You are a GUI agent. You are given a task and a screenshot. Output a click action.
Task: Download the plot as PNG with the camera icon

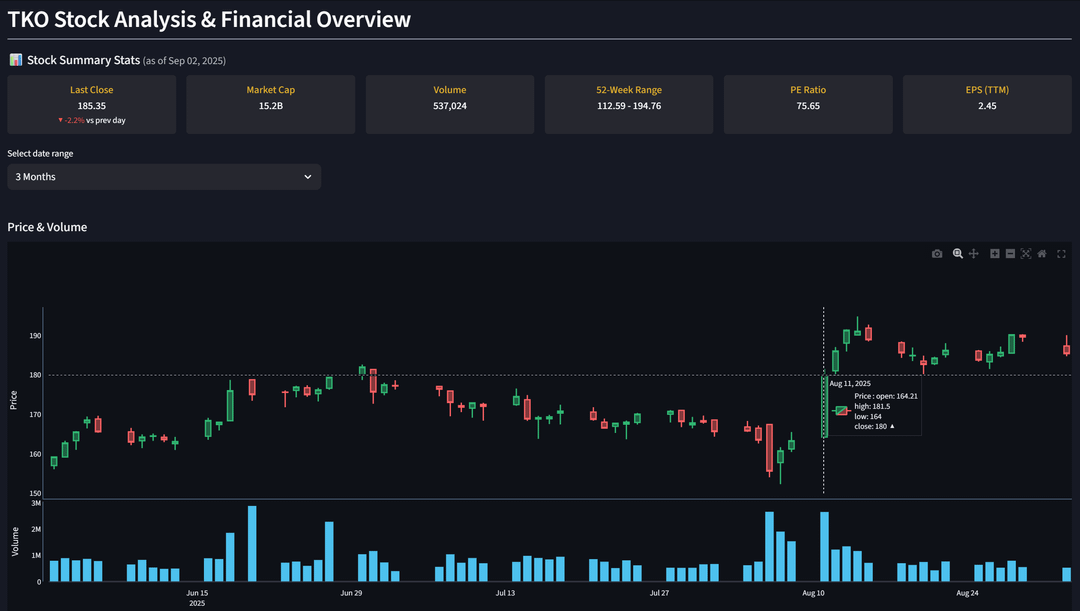[x=937, y=253]
